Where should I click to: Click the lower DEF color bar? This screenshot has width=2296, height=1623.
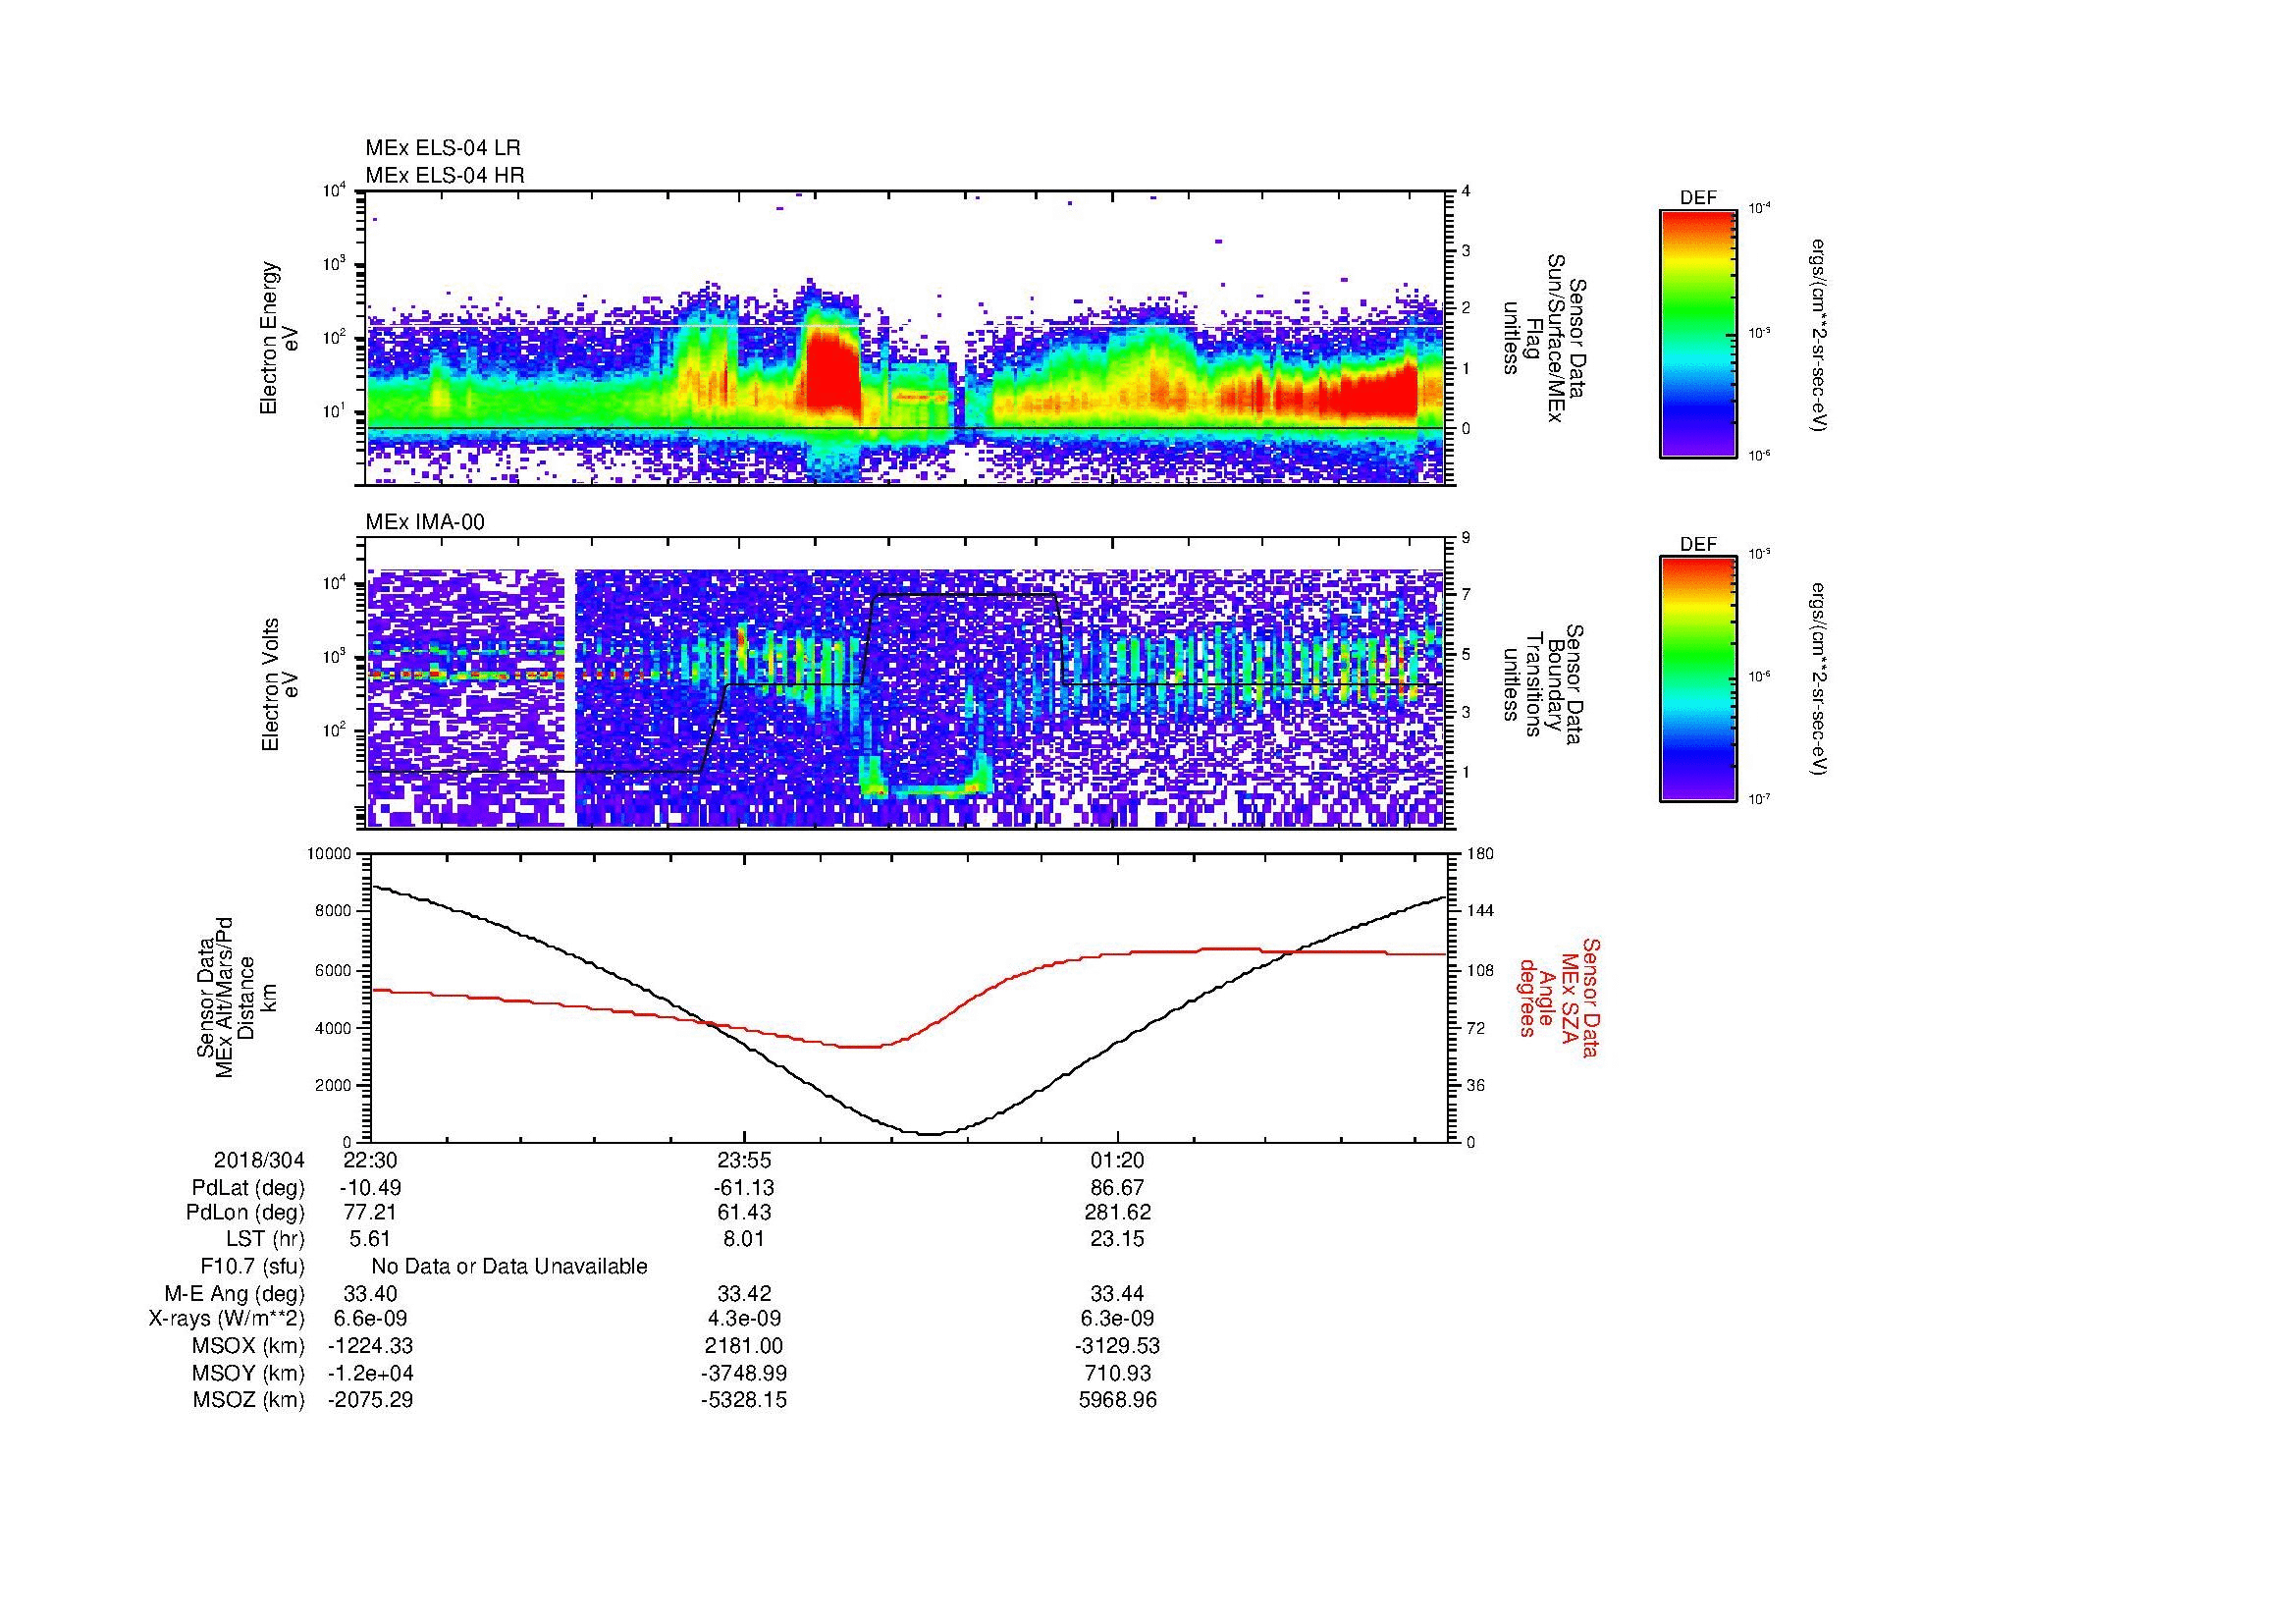click(1698, 679)
